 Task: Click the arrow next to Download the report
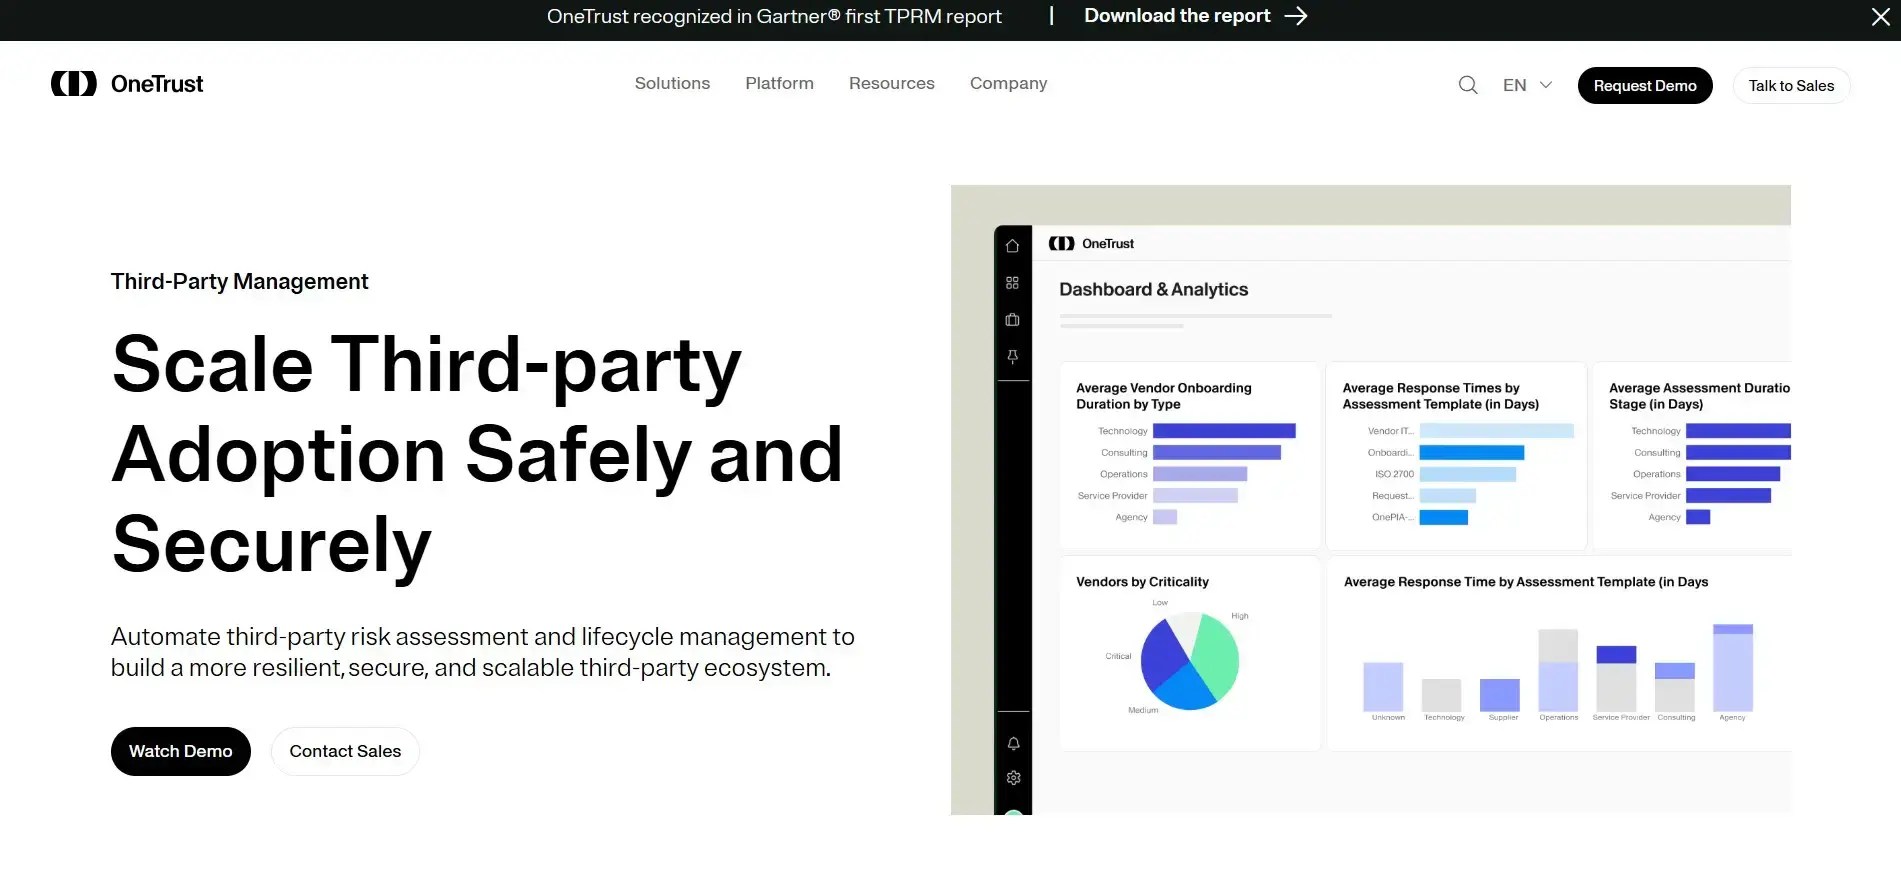click(x=1296, y=16)
